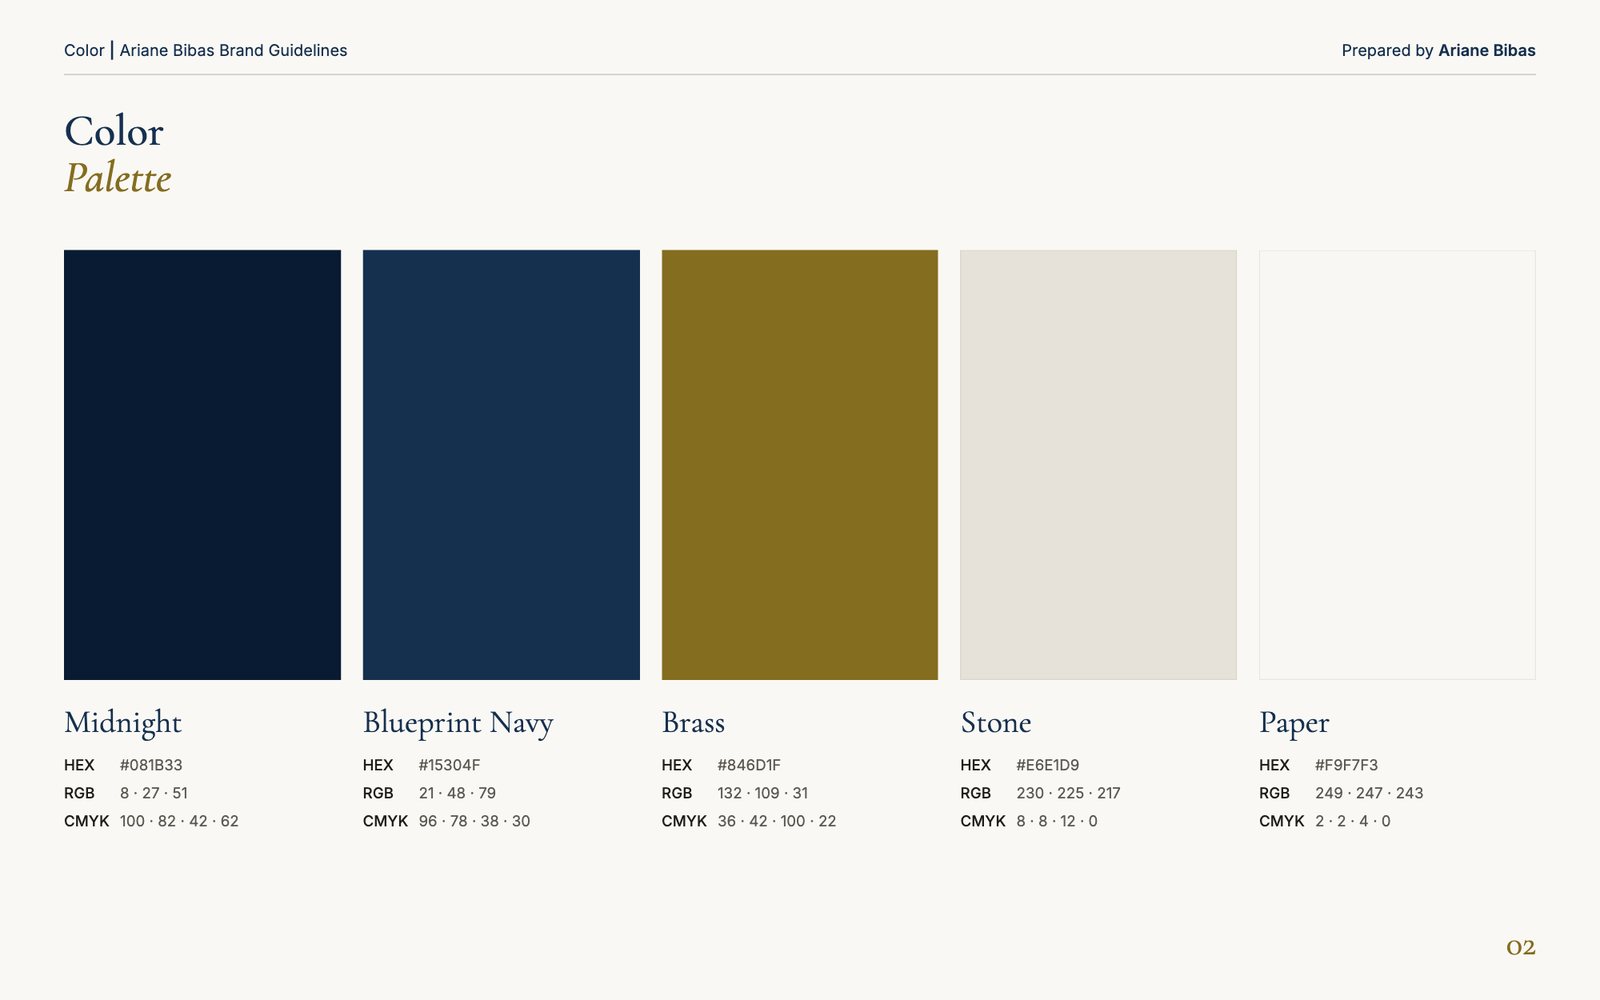Click the page number 02
1600x1000 pixels.
tap(1521, 947)
